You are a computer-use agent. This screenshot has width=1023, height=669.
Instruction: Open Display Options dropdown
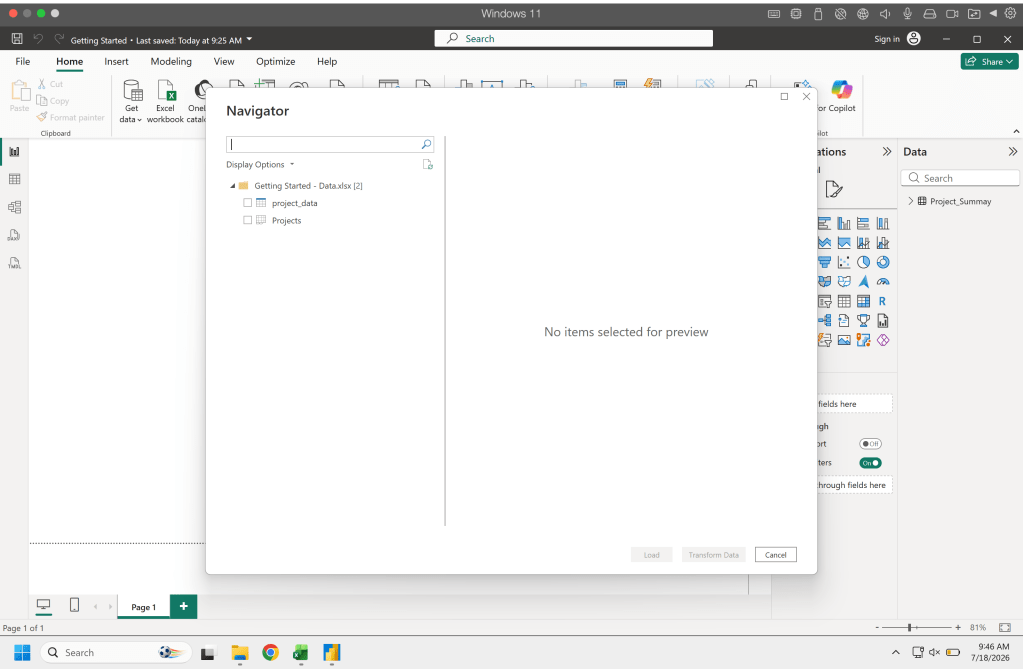coord(260,164)
